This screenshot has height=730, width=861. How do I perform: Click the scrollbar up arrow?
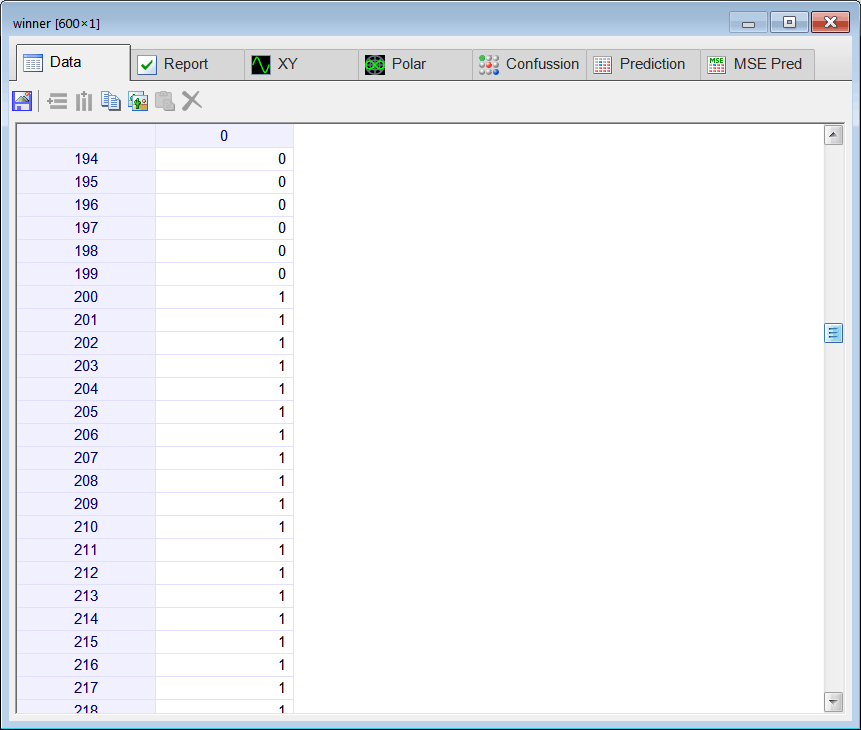click(x=834, y=135)
